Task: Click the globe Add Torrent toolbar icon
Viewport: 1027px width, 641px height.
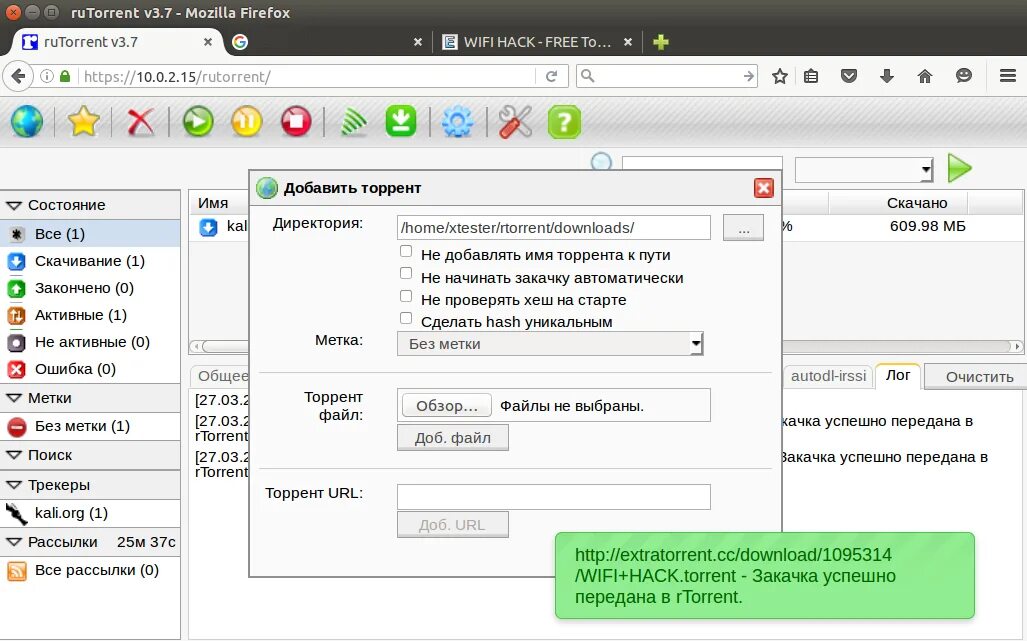Action: click(27, 122)
